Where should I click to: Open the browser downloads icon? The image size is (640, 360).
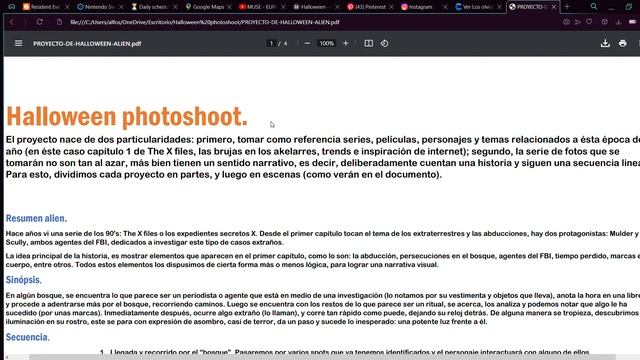pyautogui.click(x=619, y=22)
